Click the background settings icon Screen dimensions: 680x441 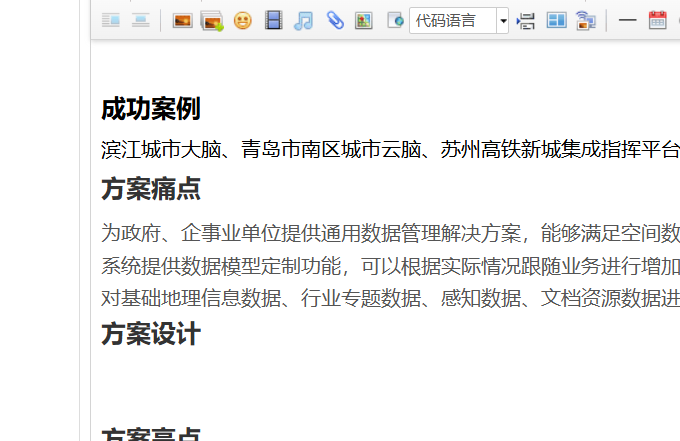(x=586, y=20)
